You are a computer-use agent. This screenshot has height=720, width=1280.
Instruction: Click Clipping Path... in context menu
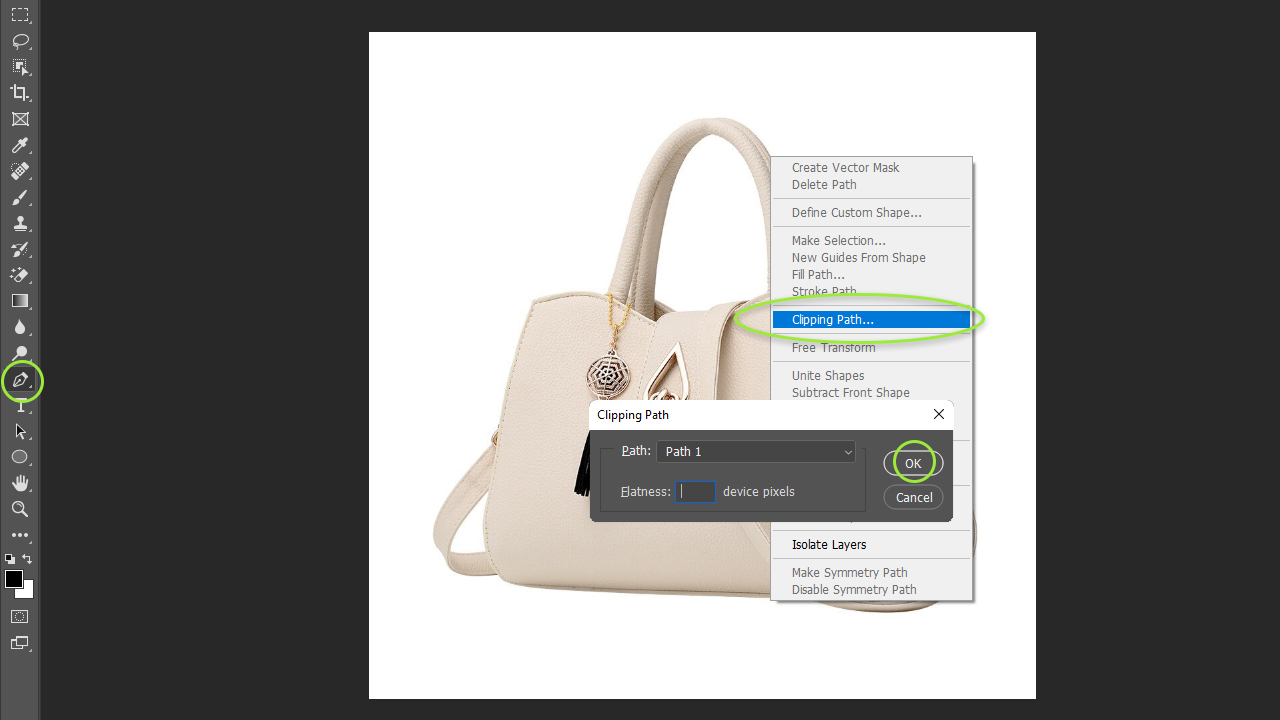(870, 320)
